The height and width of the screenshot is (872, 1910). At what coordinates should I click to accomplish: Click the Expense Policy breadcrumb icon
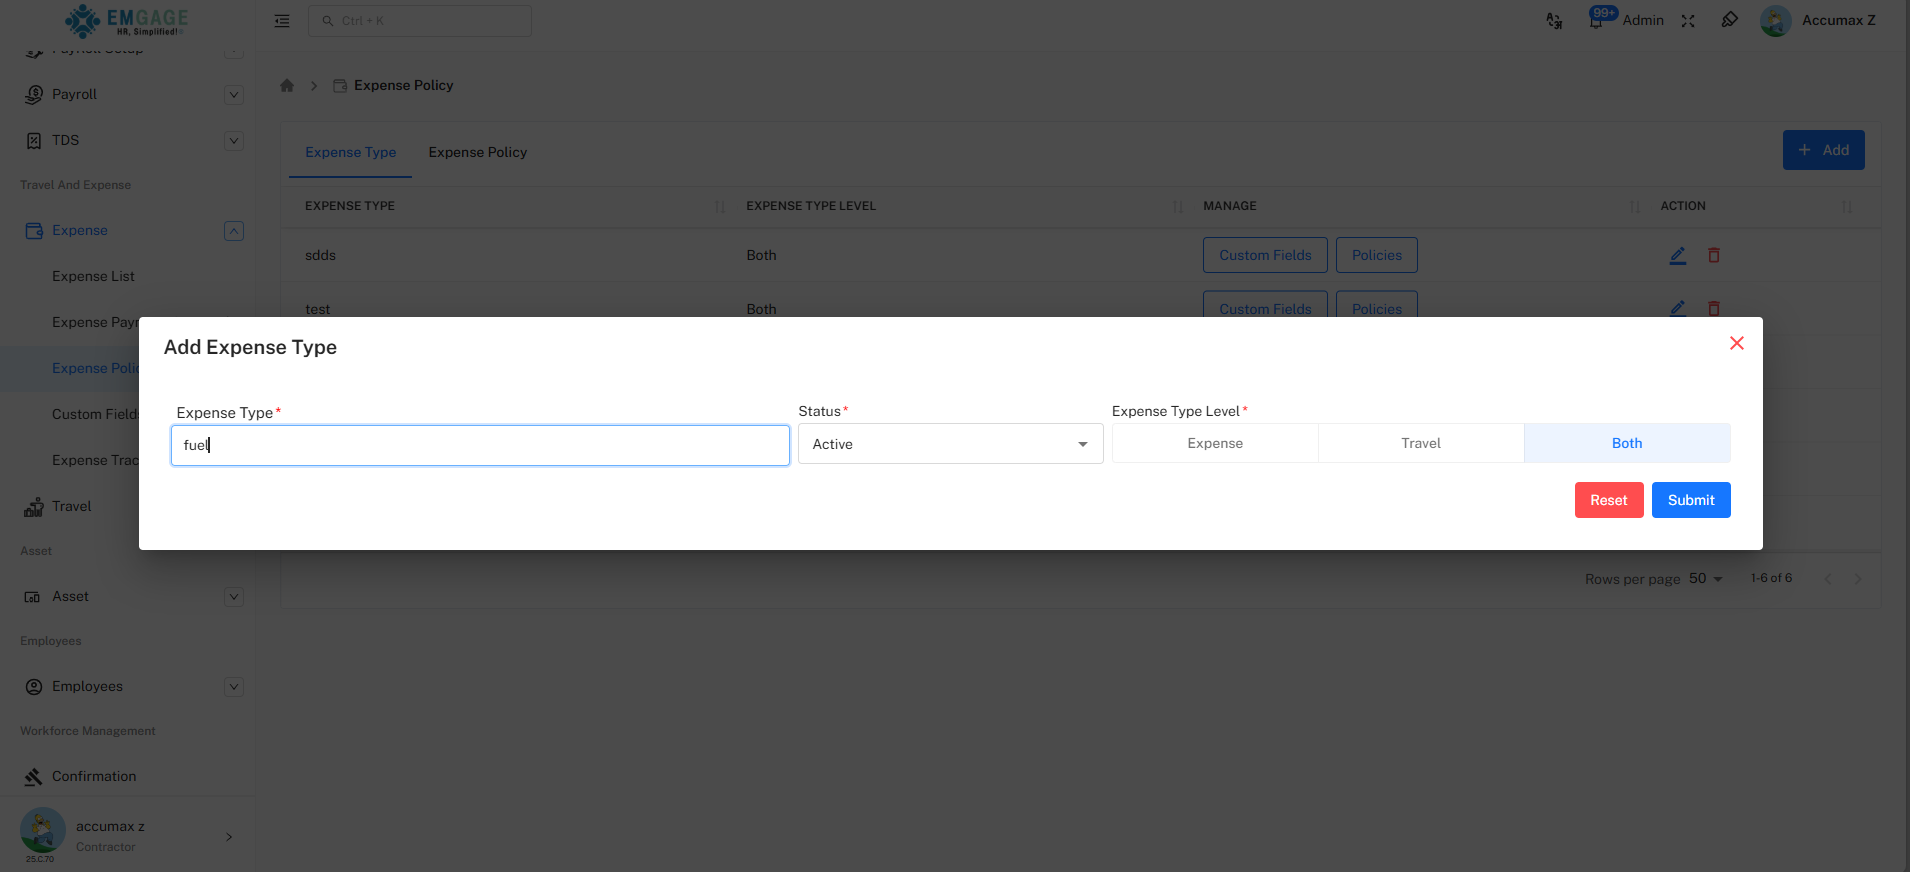340,86
